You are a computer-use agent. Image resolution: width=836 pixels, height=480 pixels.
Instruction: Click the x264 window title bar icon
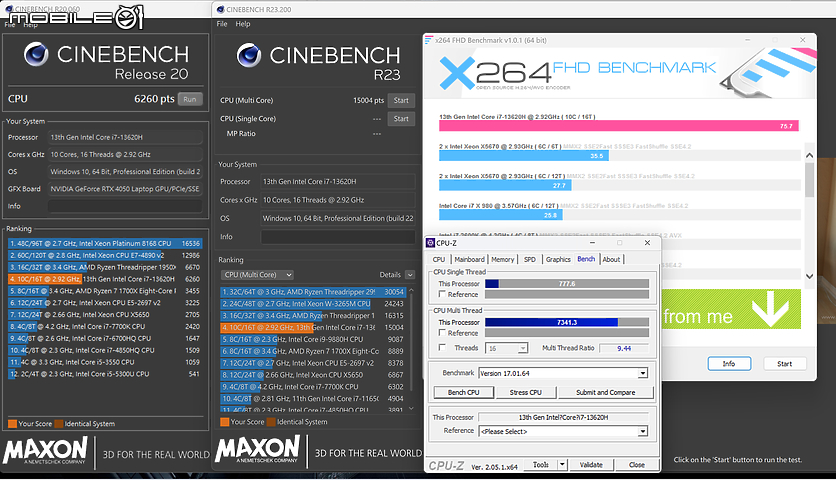pyautogui.click(x=428, y=40)
